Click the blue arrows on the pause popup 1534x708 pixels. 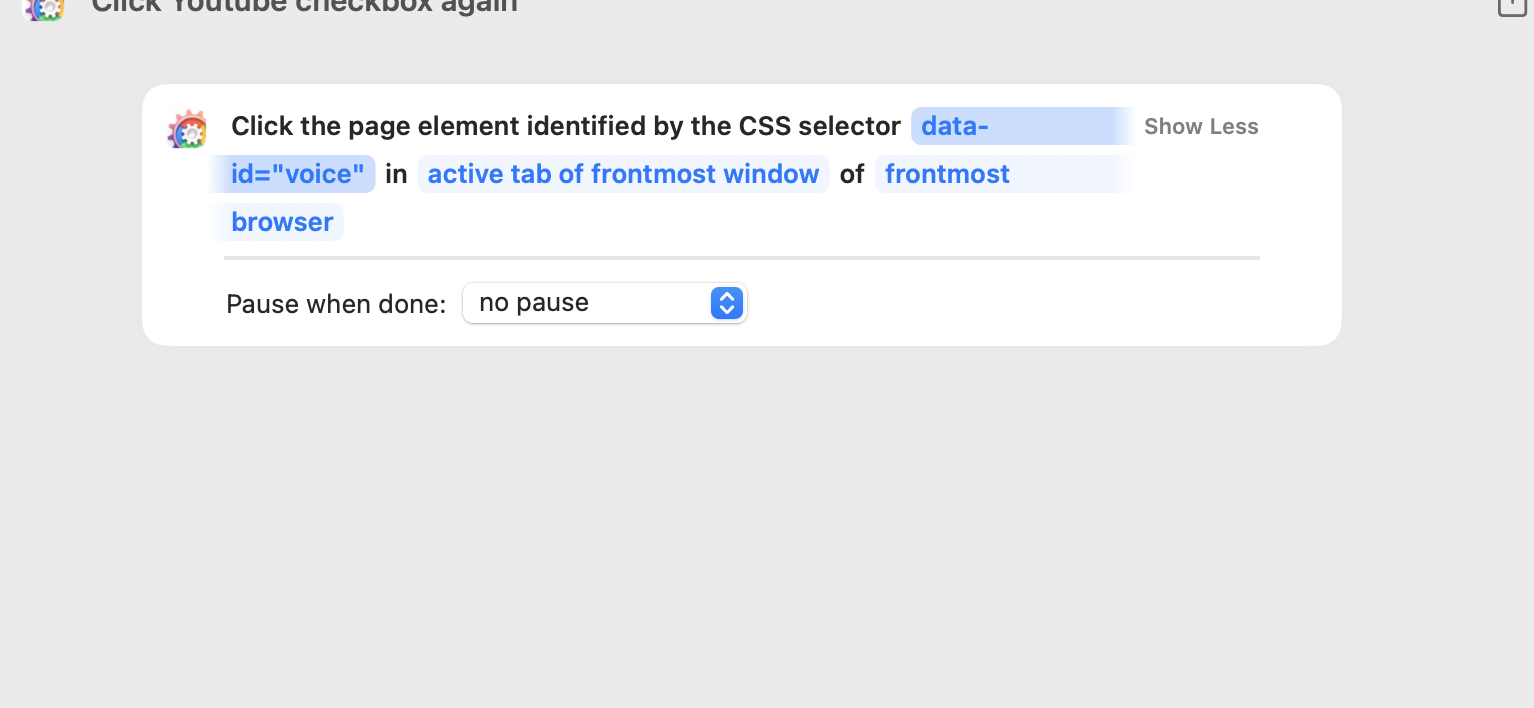point(727,303)
